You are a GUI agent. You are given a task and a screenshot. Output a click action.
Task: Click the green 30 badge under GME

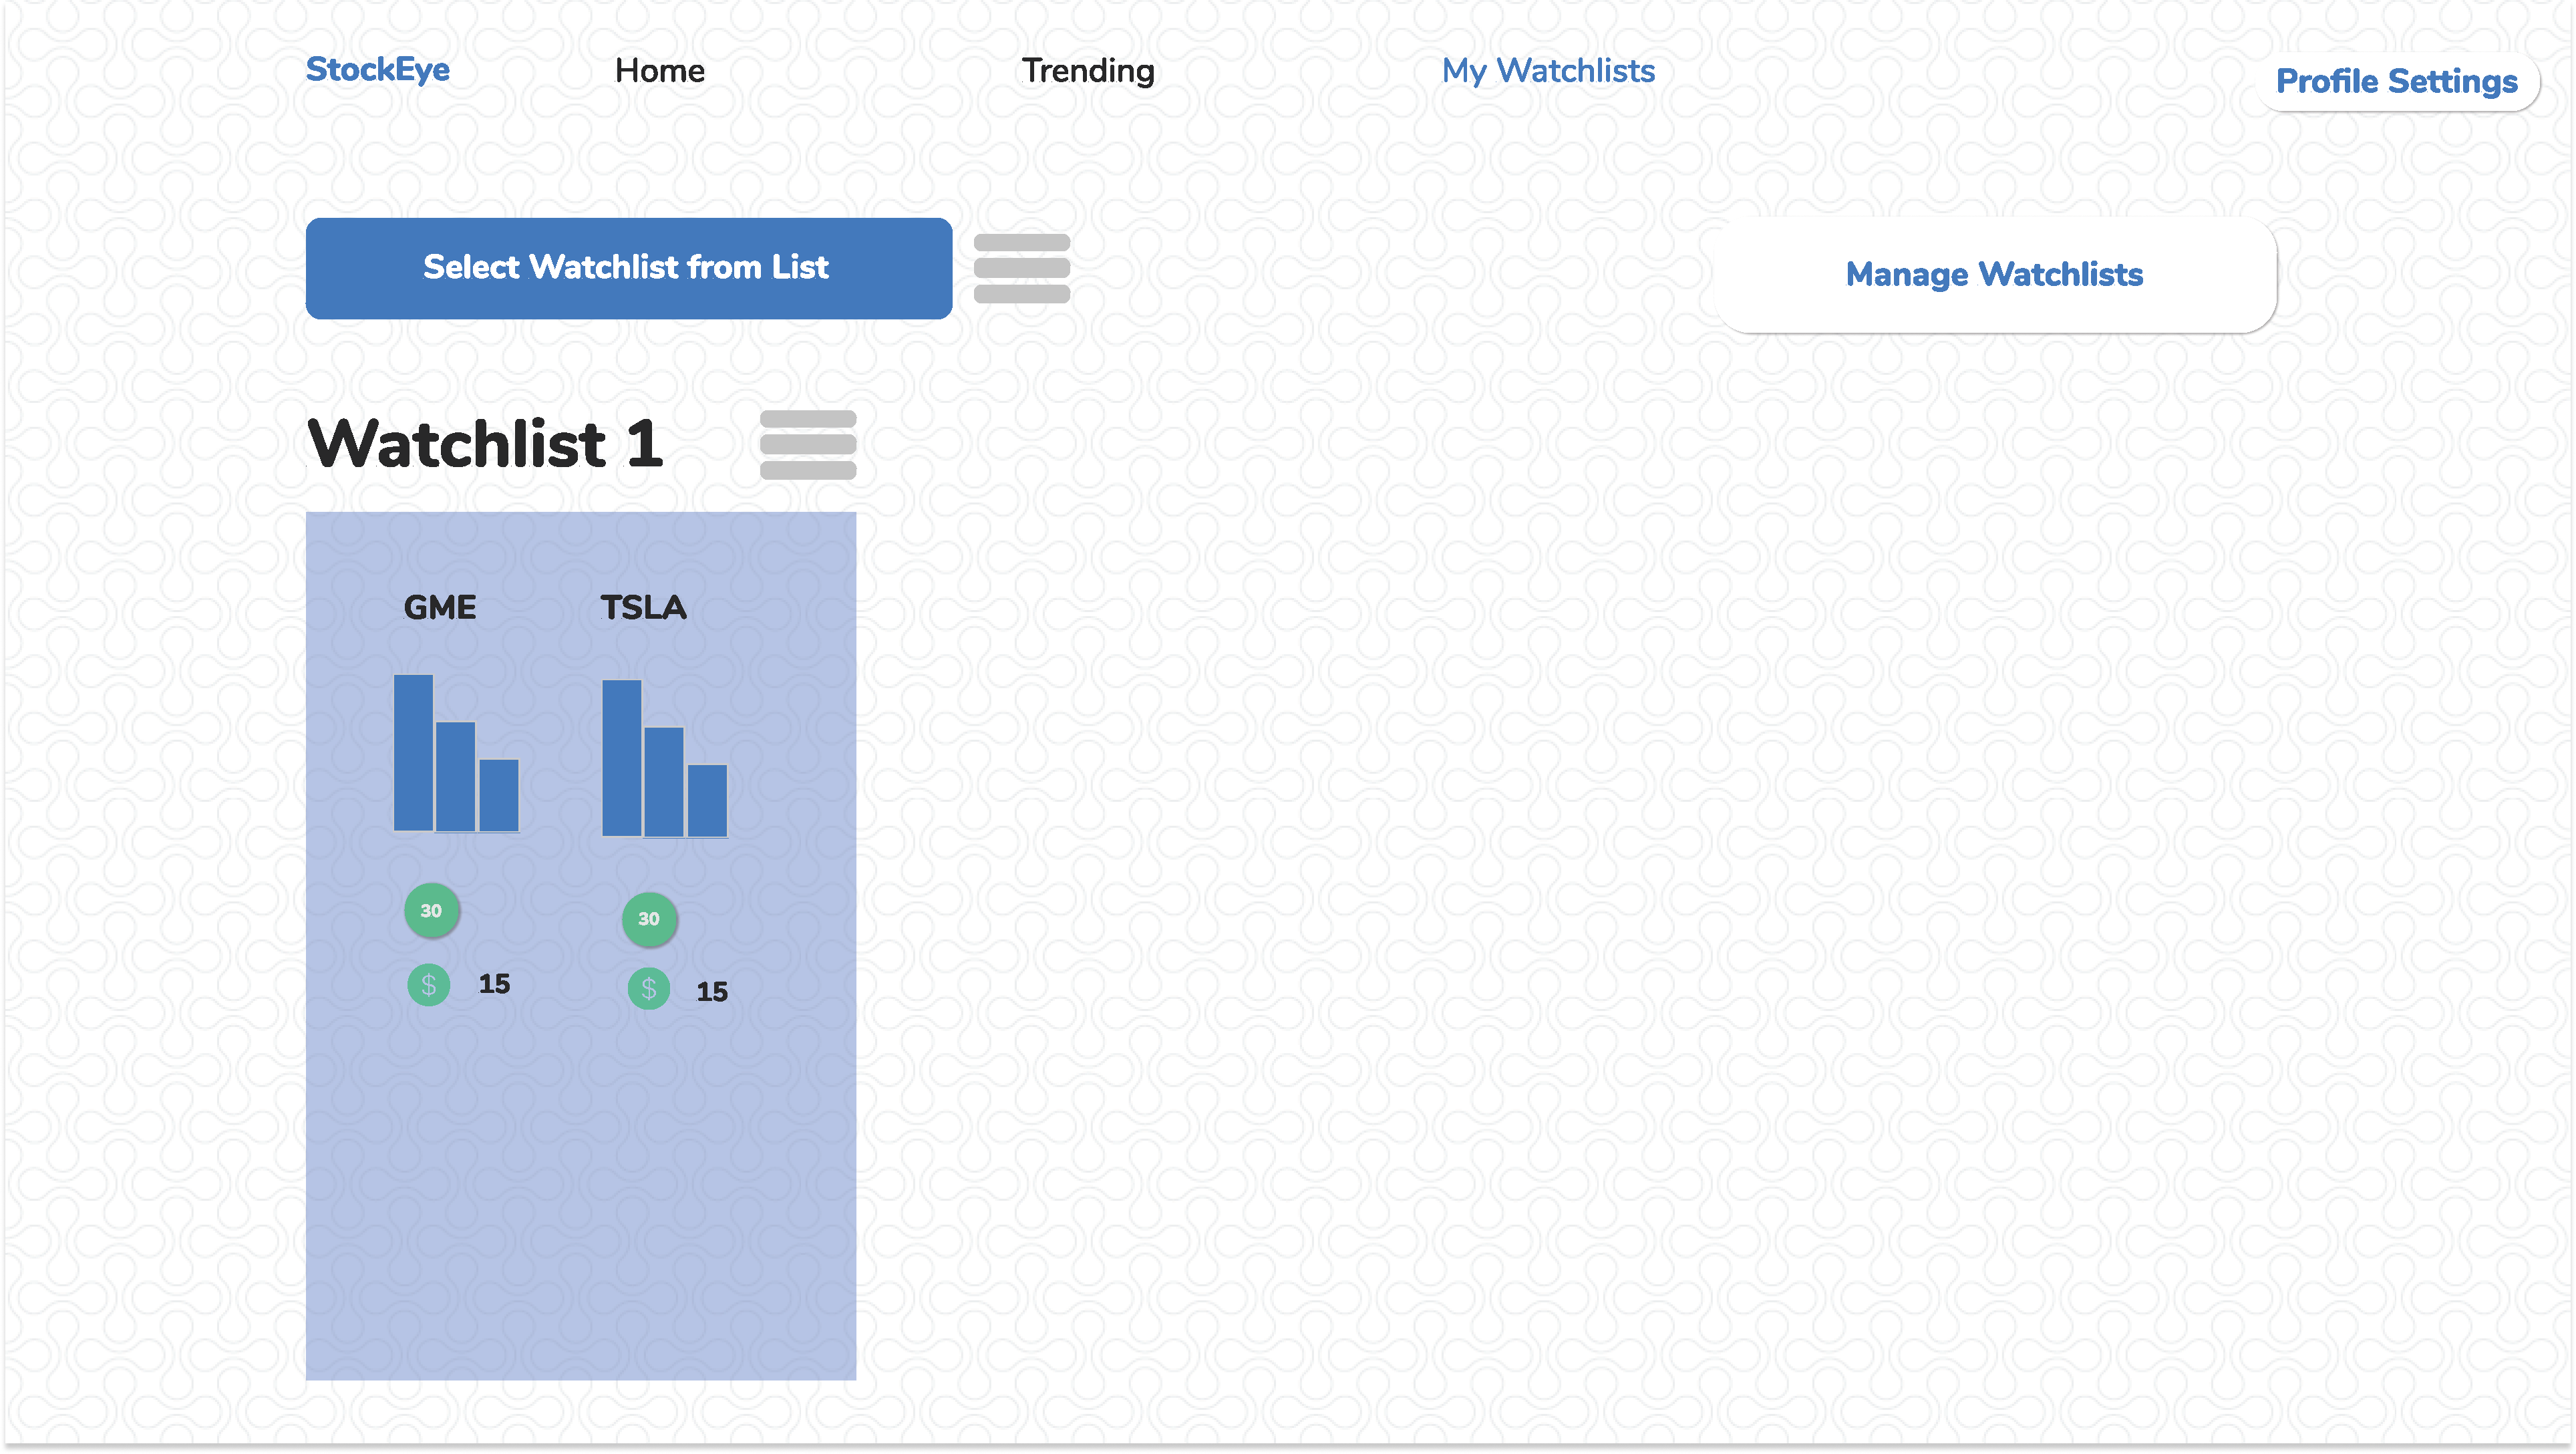point(431,910)
